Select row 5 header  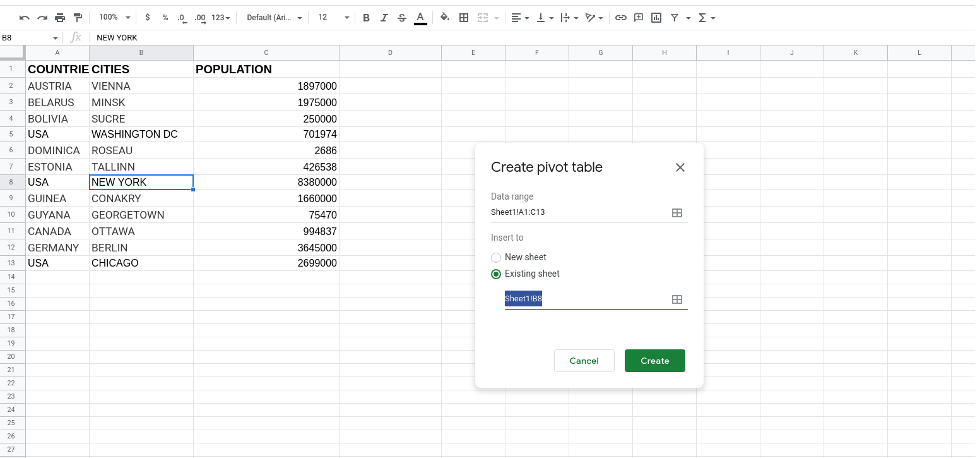pos(12,135)
